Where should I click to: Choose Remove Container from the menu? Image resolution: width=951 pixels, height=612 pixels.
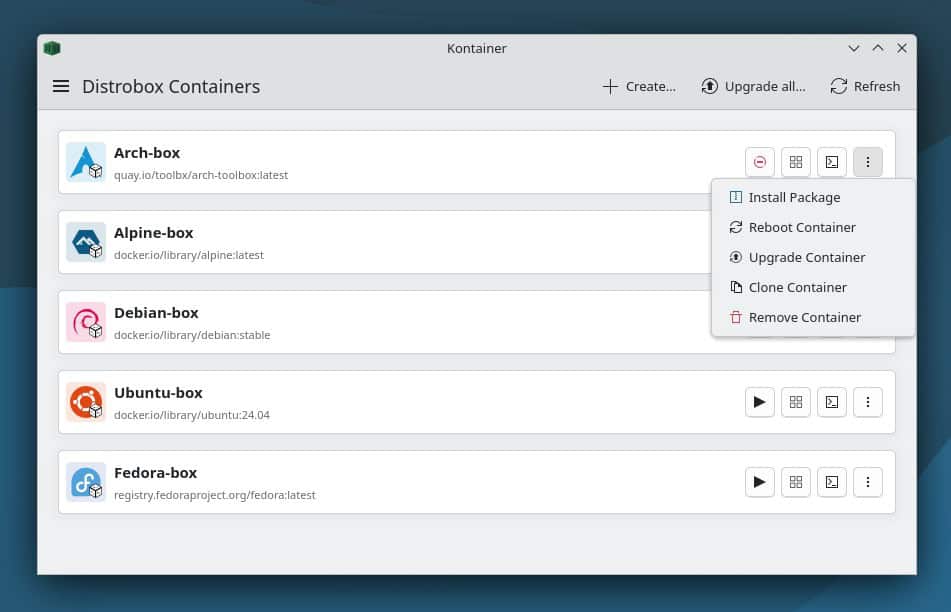pos(805,317)
